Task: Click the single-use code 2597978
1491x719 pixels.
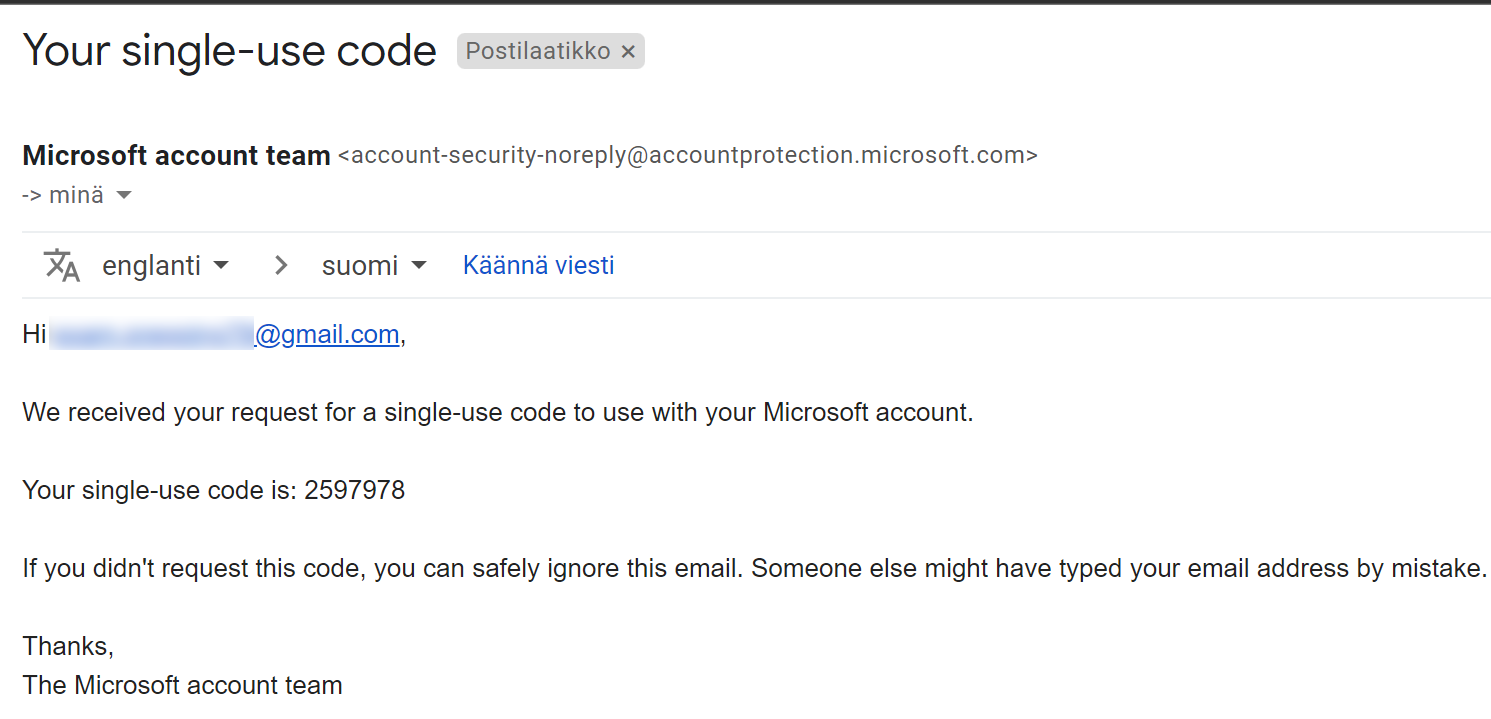Action: pos(355,490)
